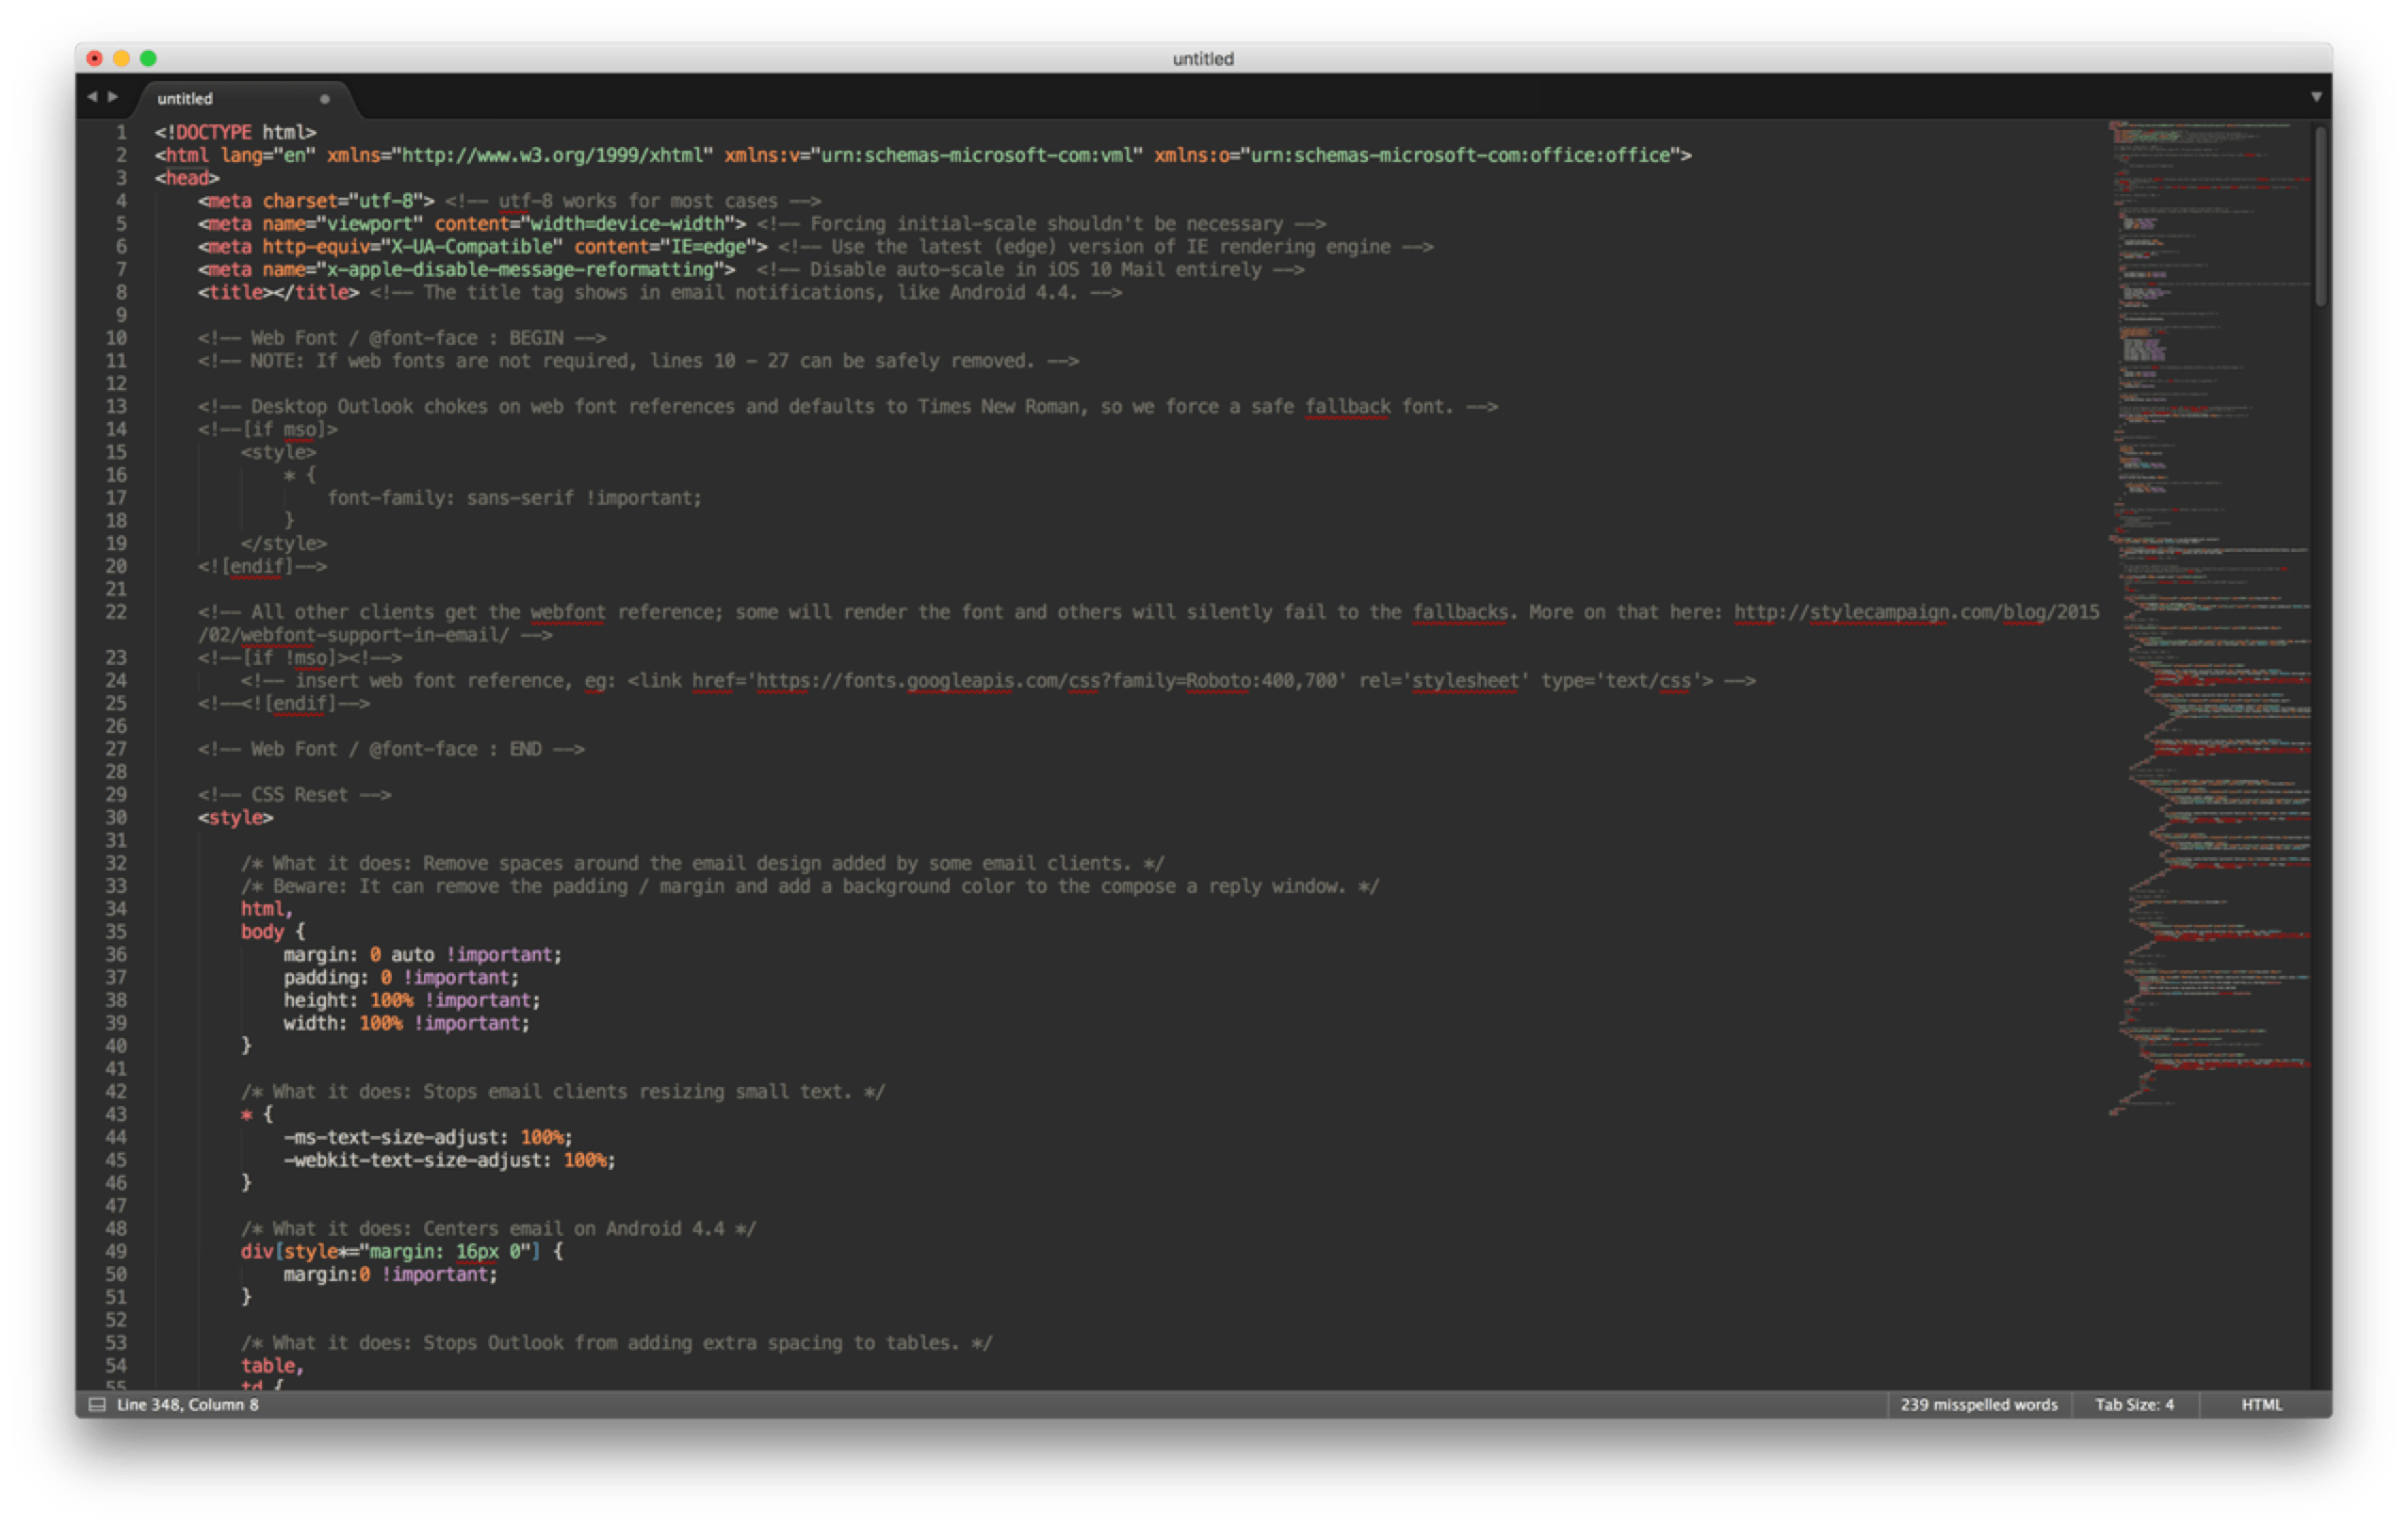Open the Tab Size: 4 menu
2408x1526 pixels.
(2134, 1404)
